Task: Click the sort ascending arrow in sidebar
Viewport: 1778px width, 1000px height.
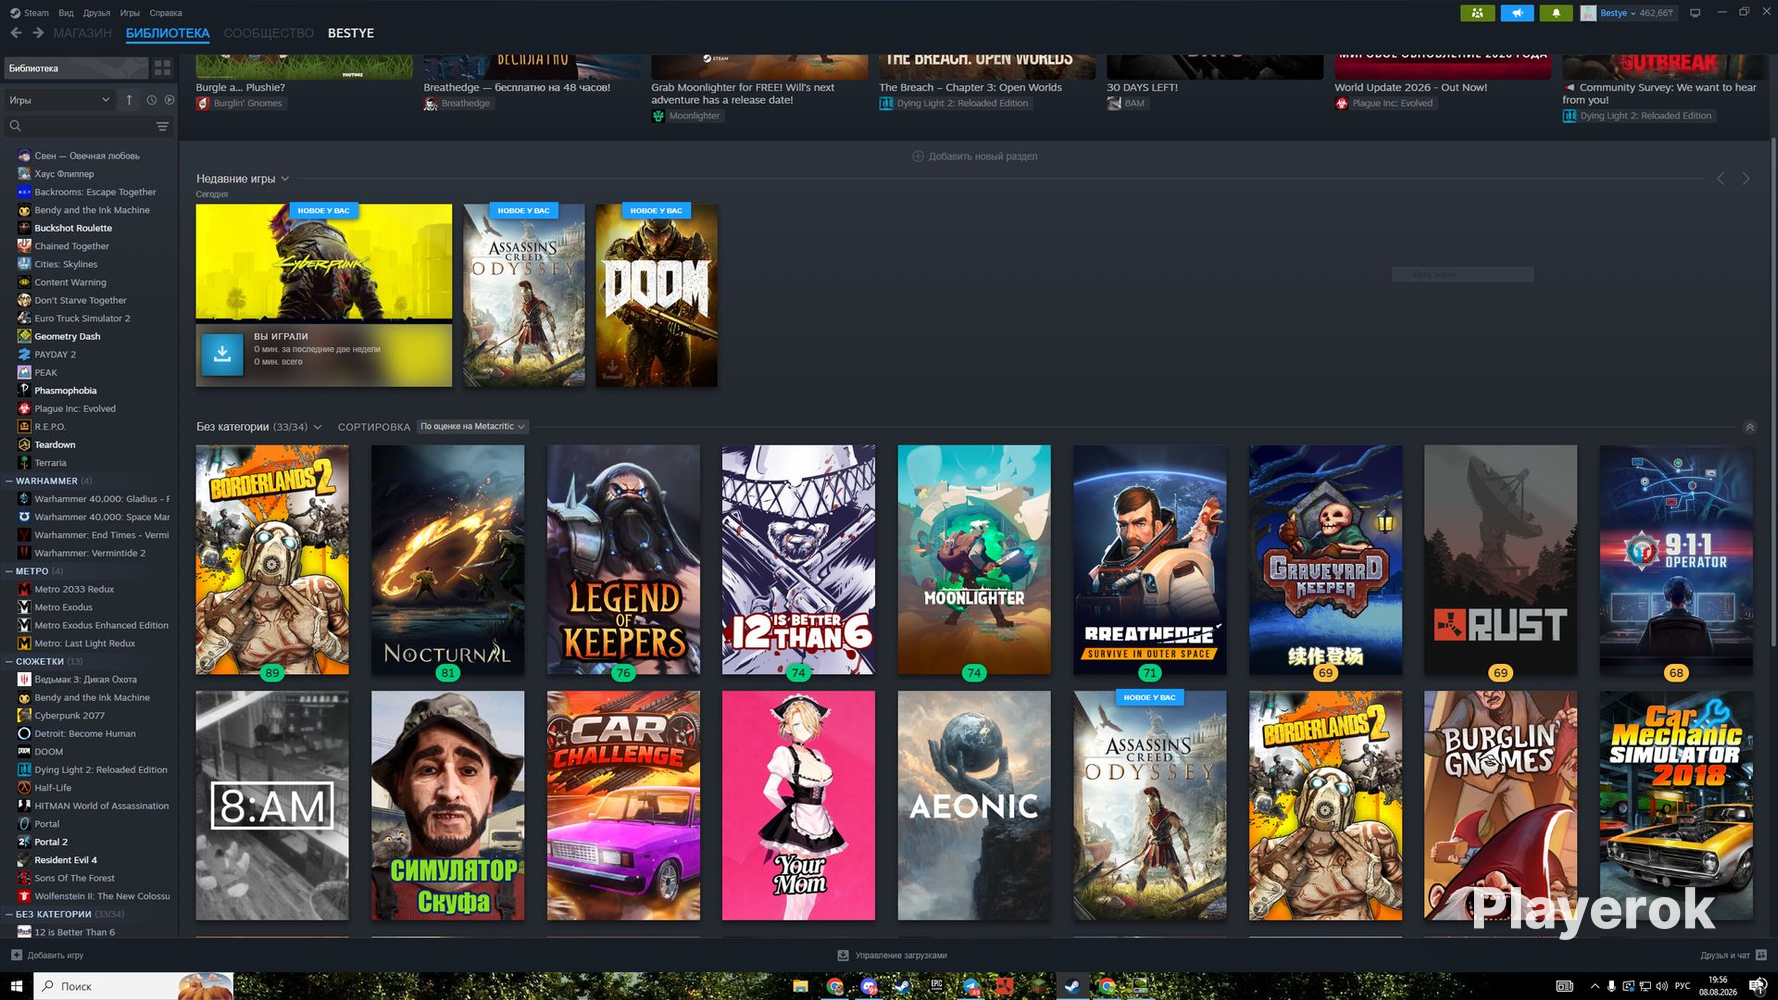Action: (x=129, y=100)
